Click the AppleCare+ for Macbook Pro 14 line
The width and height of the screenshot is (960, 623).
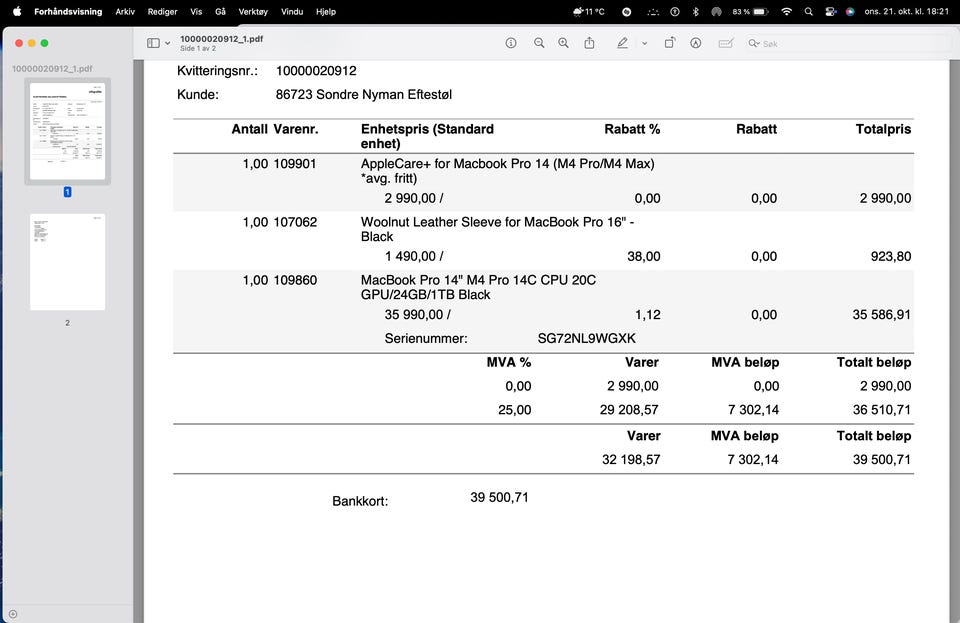[x=508, y=171]
